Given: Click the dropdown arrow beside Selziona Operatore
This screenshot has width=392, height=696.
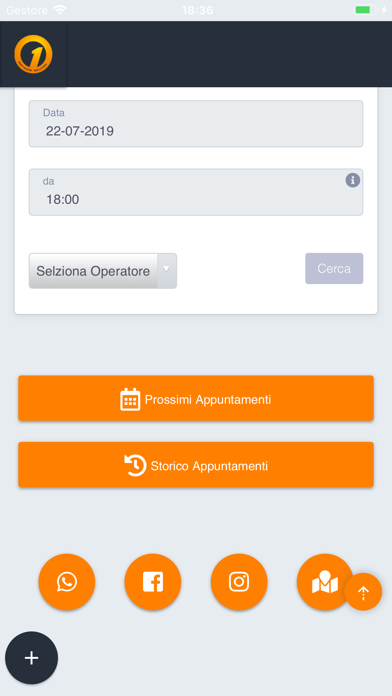Looking at the screenshot, I should point(166,269).
